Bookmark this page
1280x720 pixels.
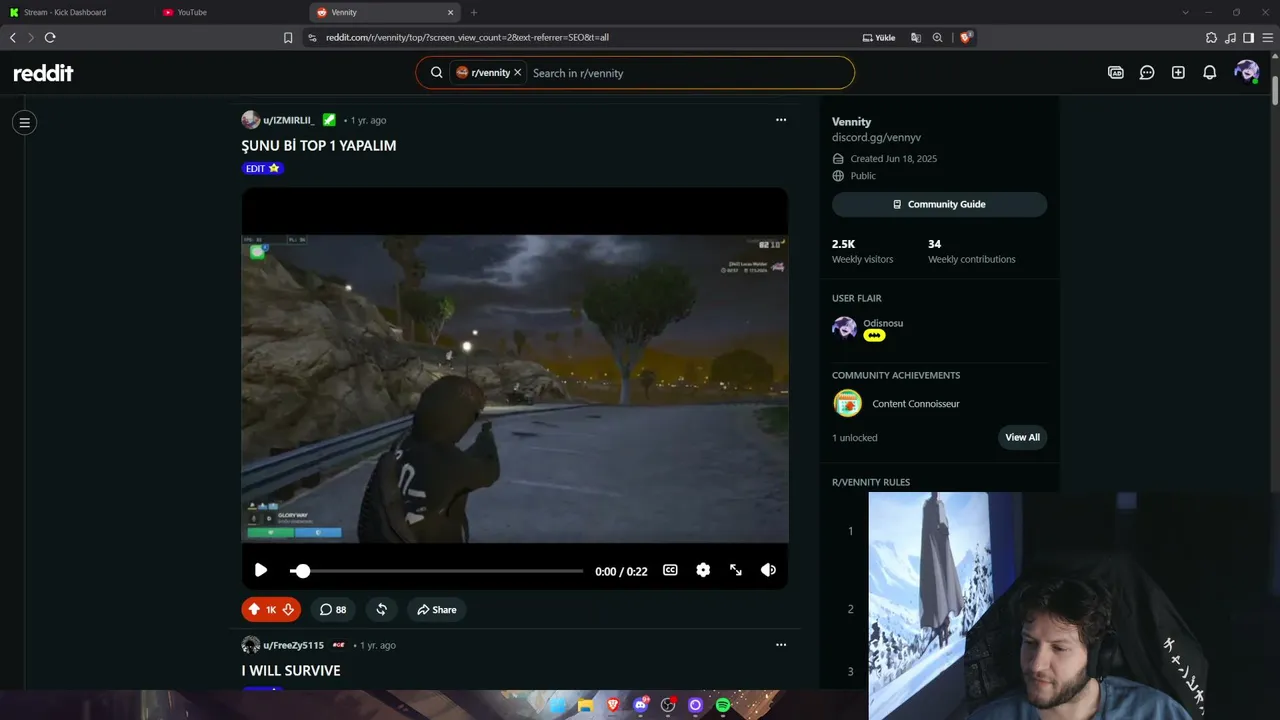click(x=288, y=37)
